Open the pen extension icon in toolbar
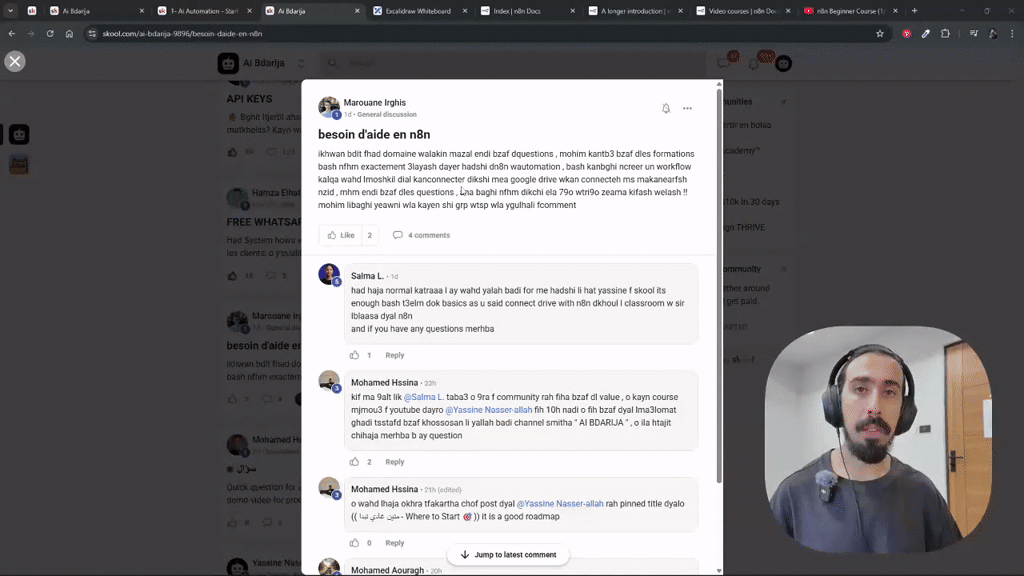Viewport: 1024px width, 576px height. pyautogui.click(x=925, y=33)
